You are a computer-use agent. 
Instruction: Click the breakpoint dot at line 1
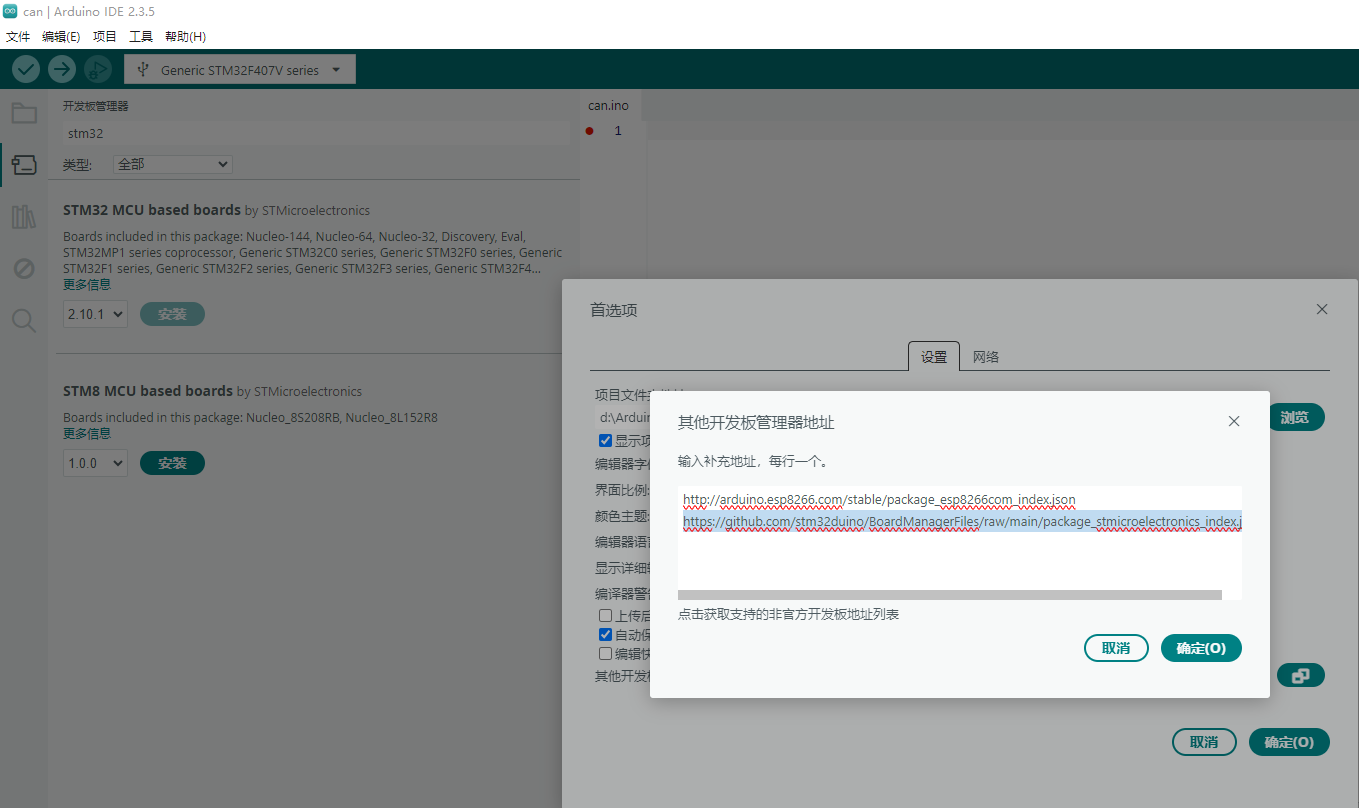(590, 131)
